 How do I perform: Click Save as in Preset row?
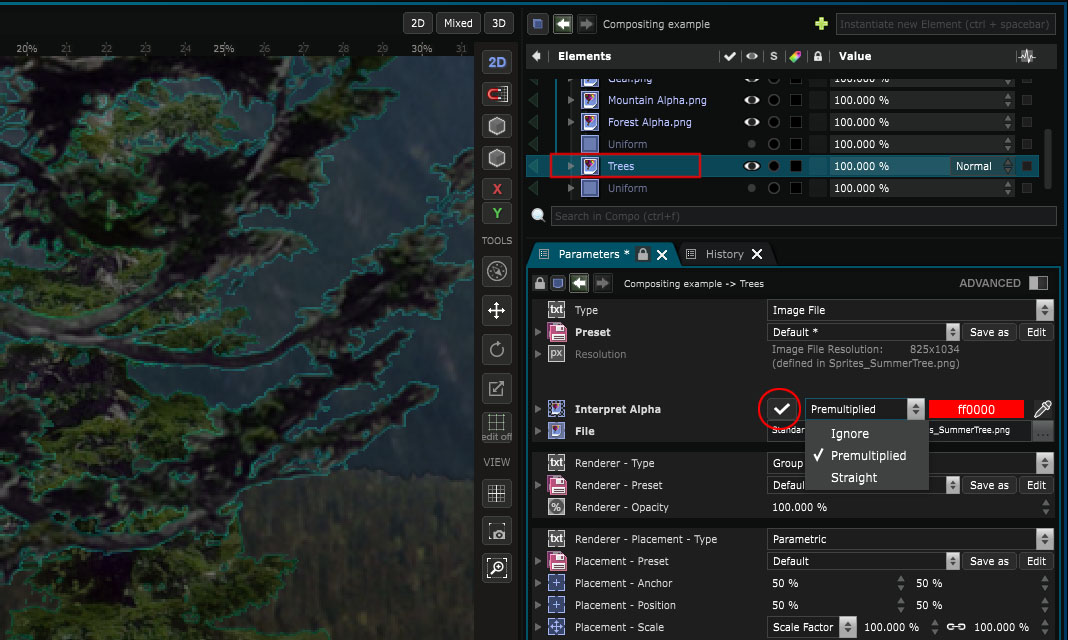point(989,332)
